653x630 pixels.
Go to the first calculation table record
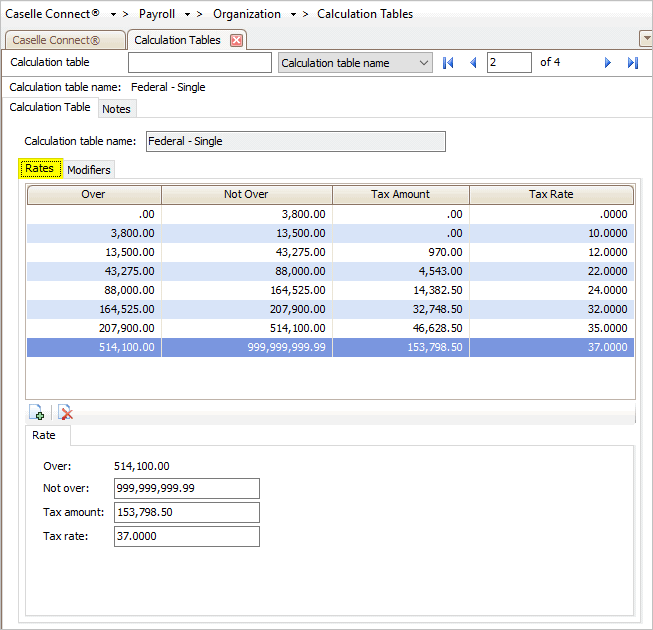click(448, 63)
